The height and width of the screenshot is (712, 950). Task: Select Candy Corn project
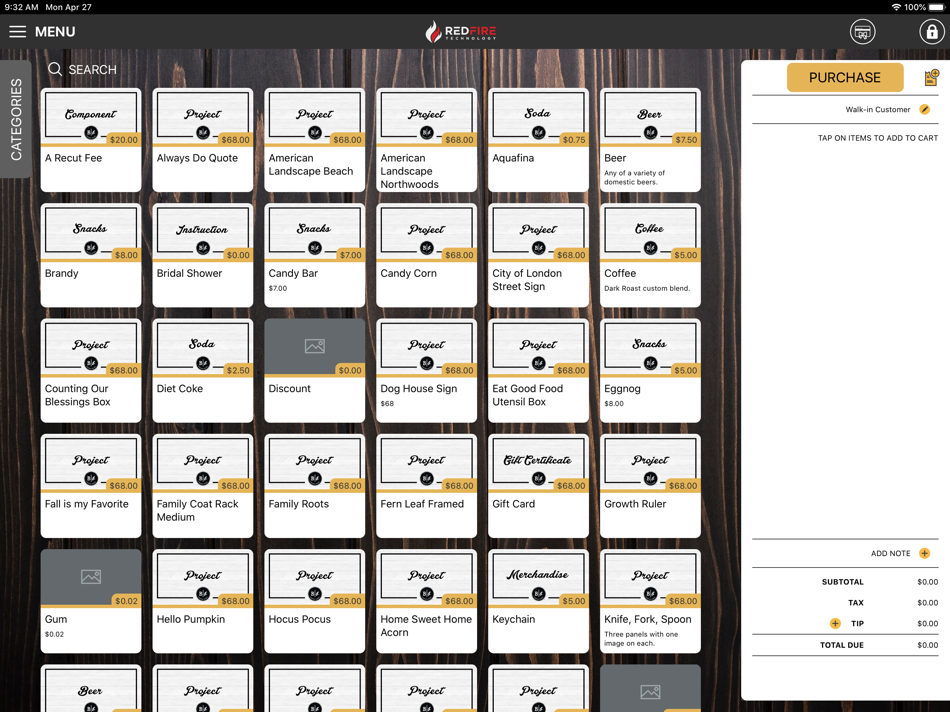point(427,255)
